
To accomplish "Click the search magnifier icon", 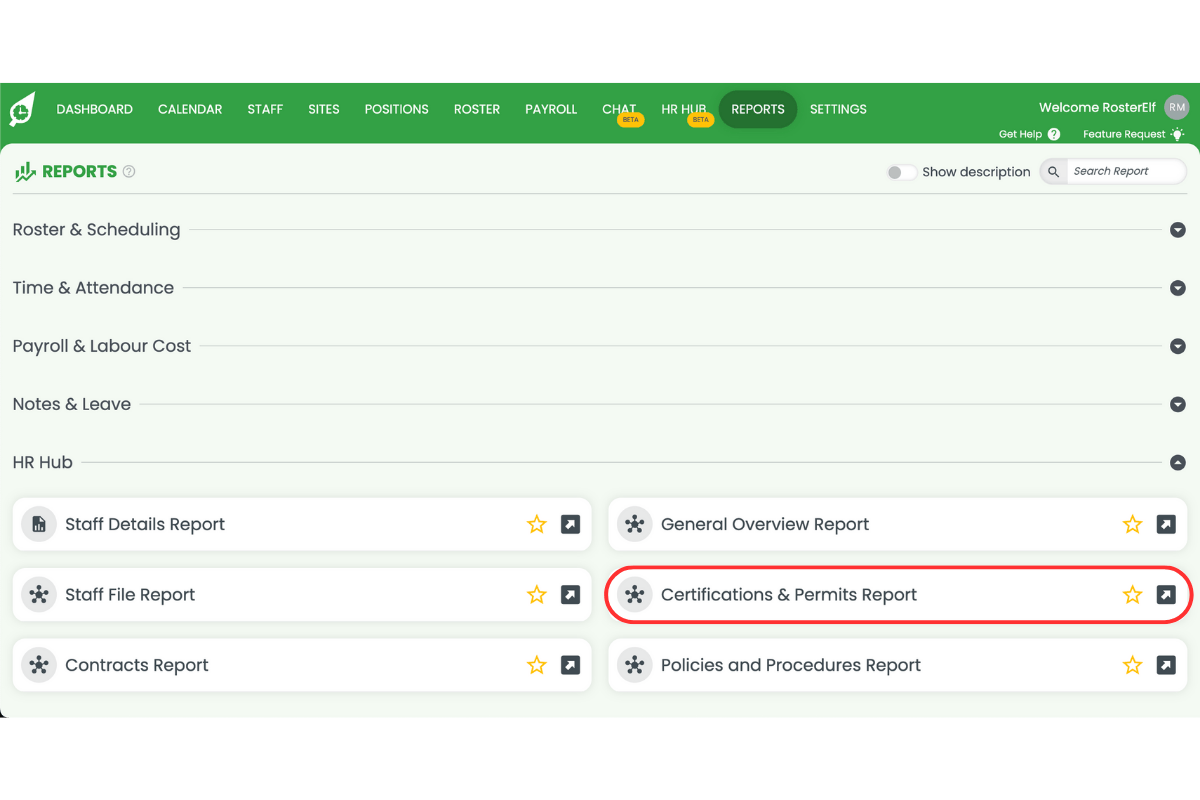I will point(1052,171).
